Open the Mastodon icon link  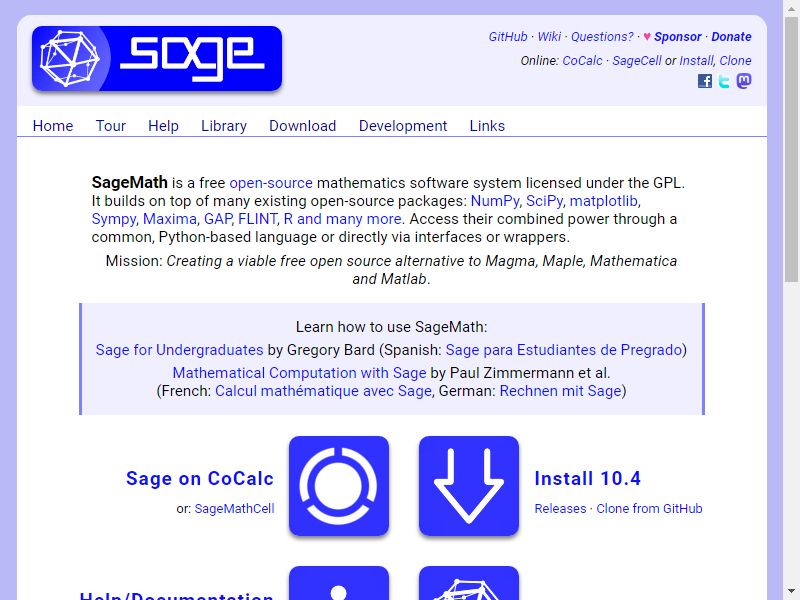pos(744,81)
